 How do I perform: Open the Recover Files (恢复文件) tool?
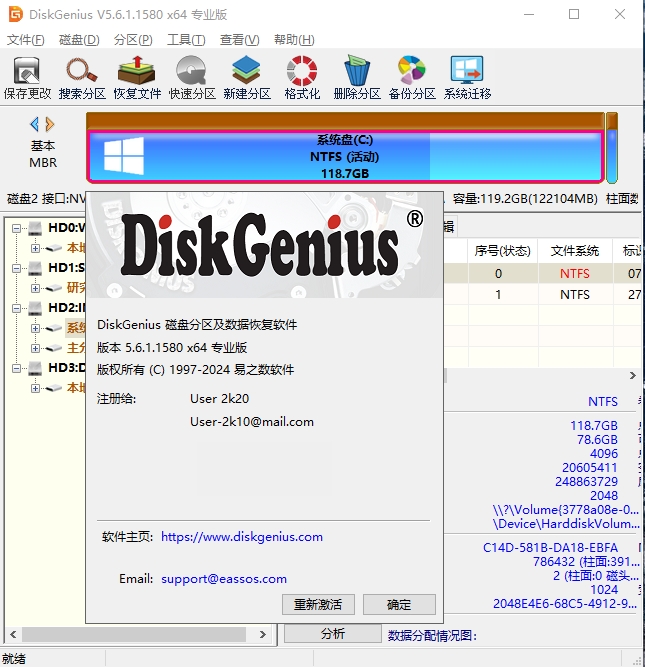pyautogui.click(x=137, y=77)
